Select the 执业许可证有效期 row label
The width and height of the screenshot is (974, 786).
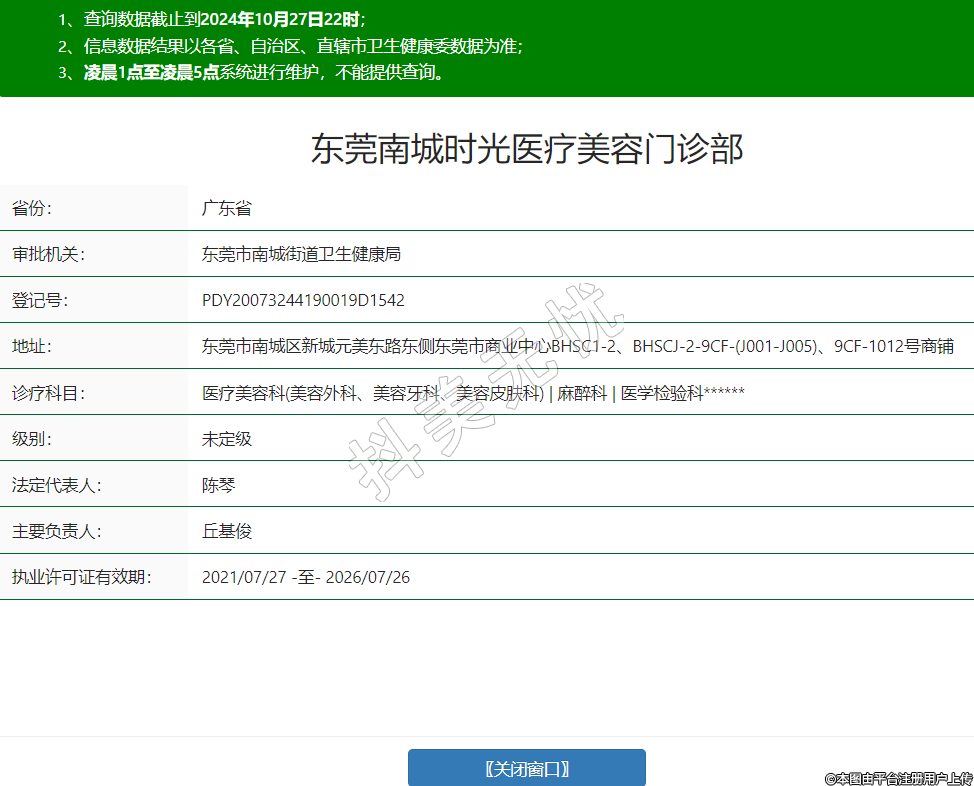81,577
